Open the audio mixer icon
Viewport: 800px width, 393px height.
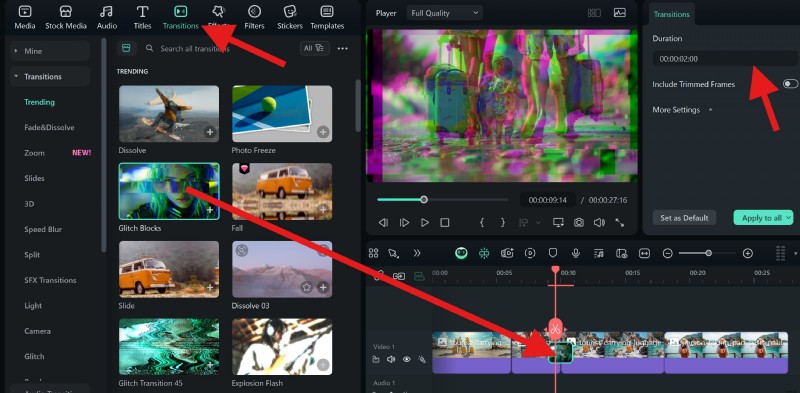(599, 253)
